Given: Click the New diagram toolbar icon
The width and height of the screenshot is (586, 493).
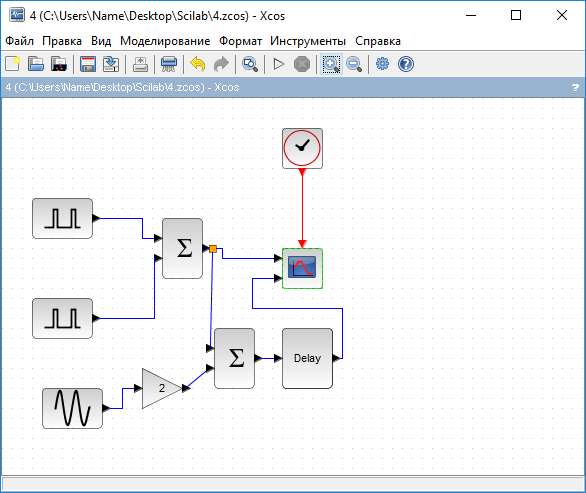Looking at the screenshot, I should coord(12,64).
